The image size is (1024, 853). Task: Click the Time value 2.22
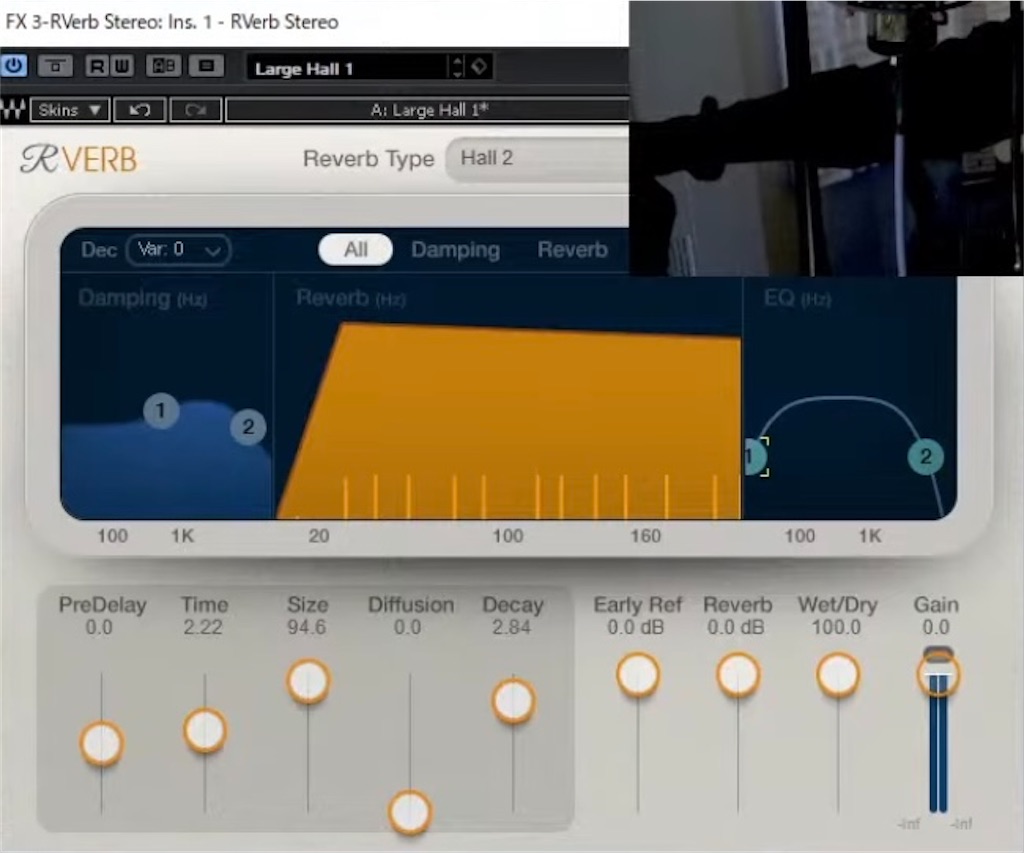[202, 628]
